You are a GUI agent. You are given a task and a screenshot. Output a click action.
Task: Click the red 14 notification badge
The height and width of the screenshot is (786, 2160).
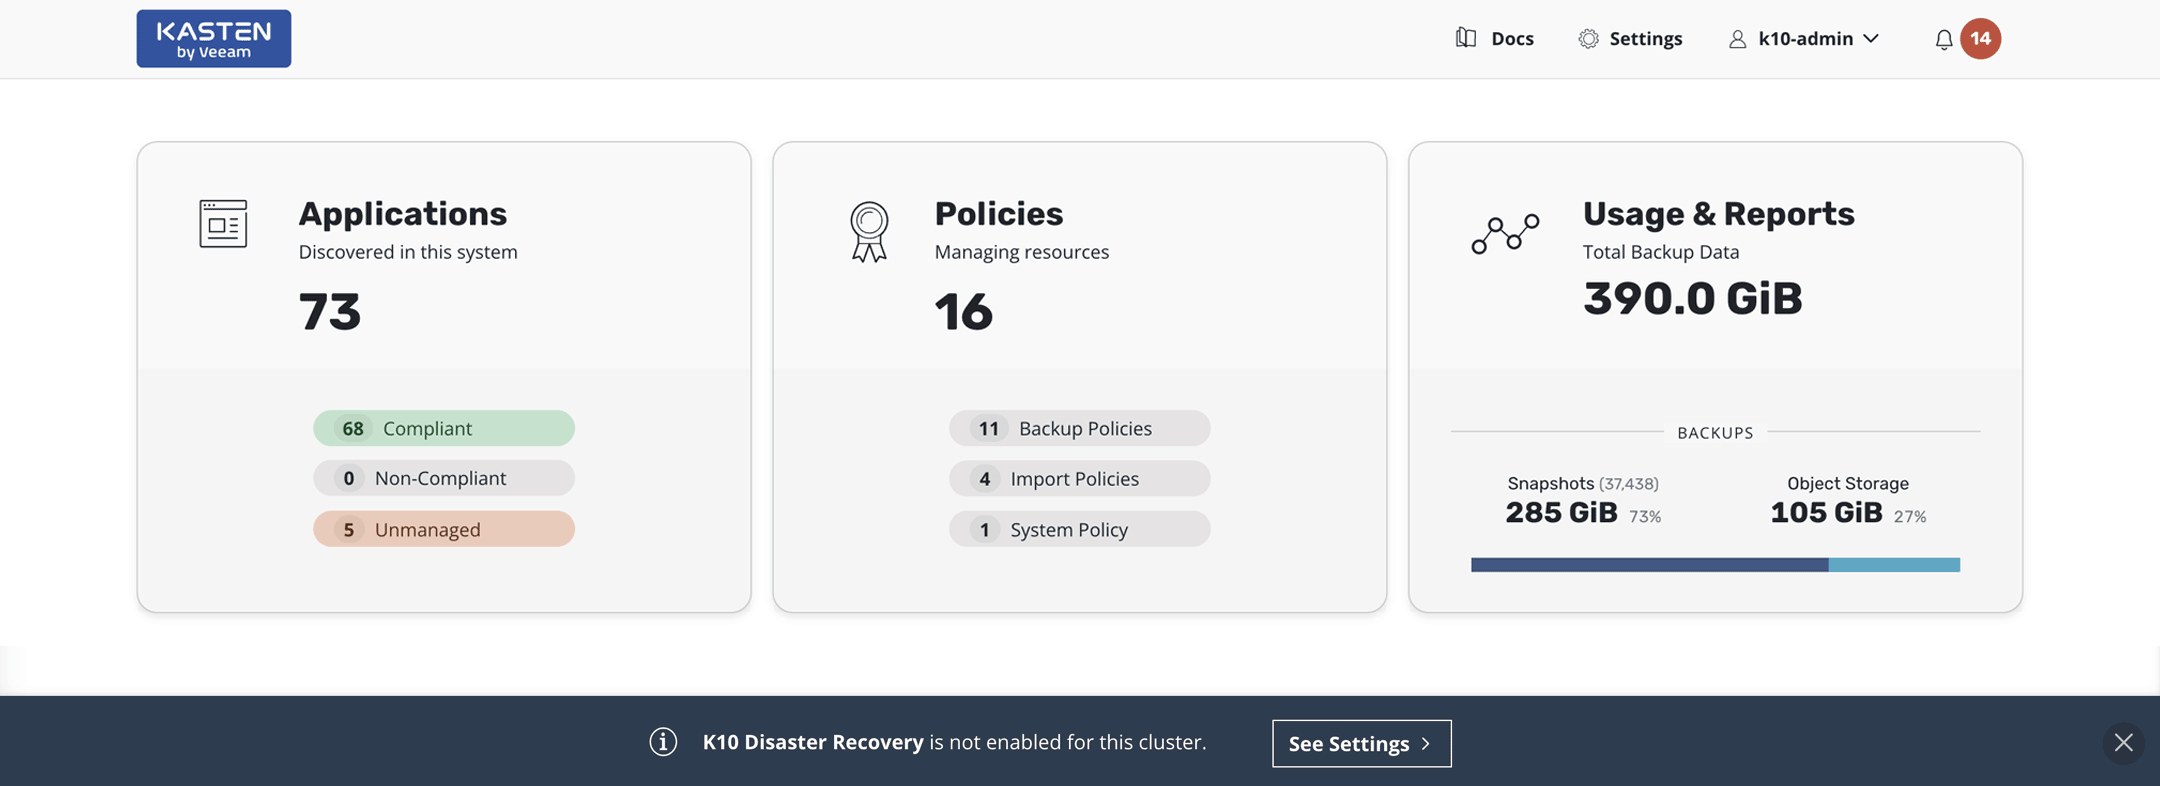1980,39
